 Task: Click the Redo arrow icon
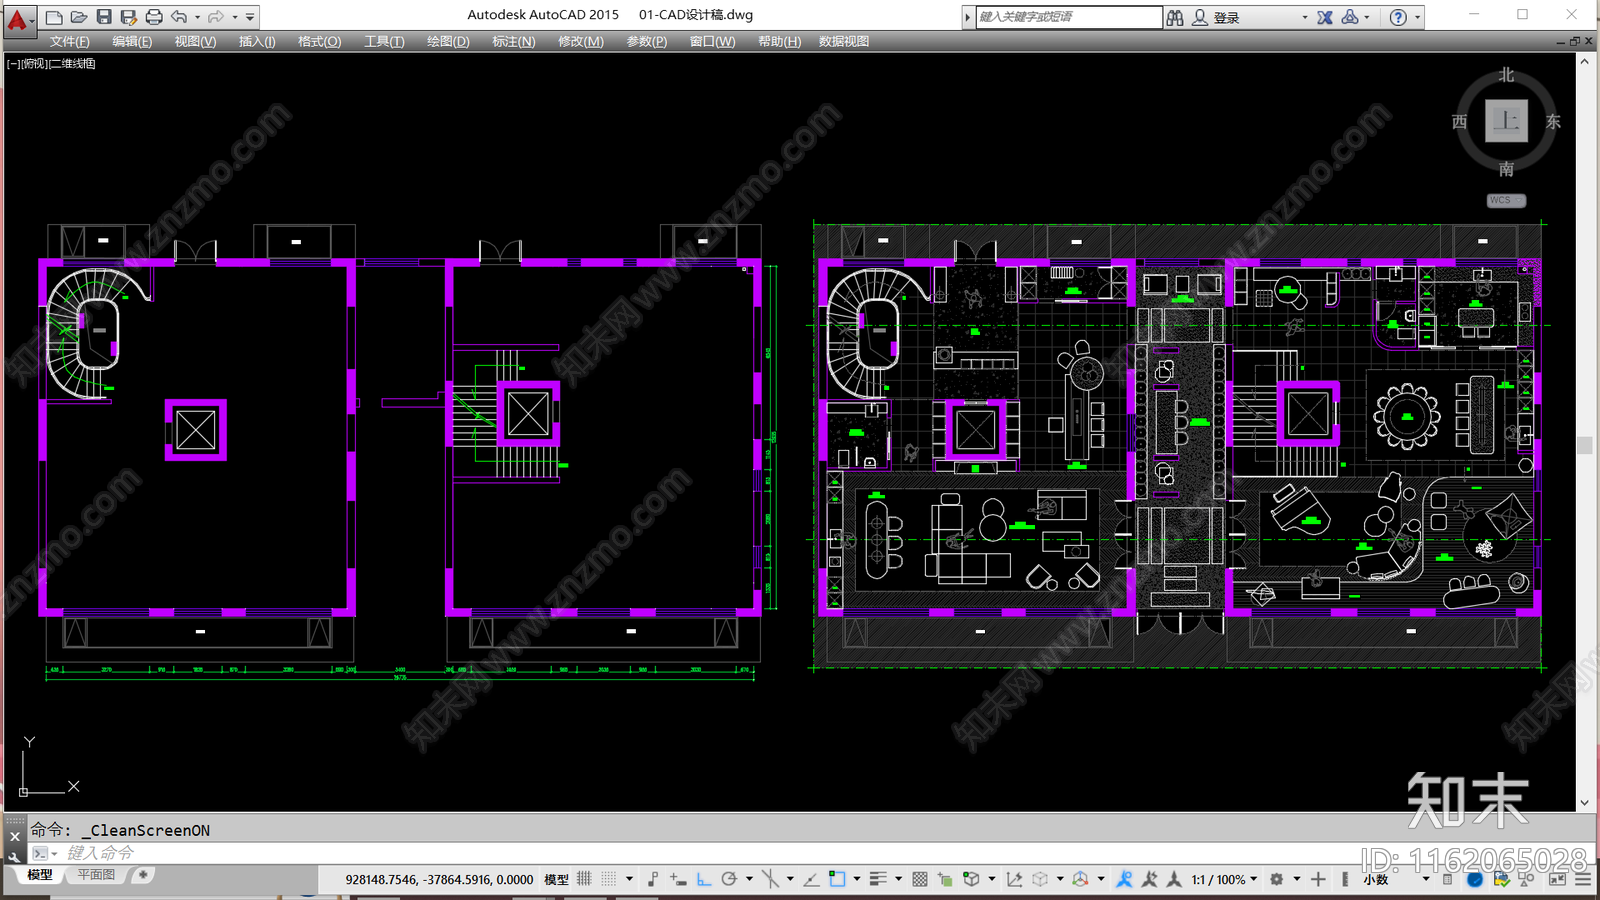(x=216, y=17)
